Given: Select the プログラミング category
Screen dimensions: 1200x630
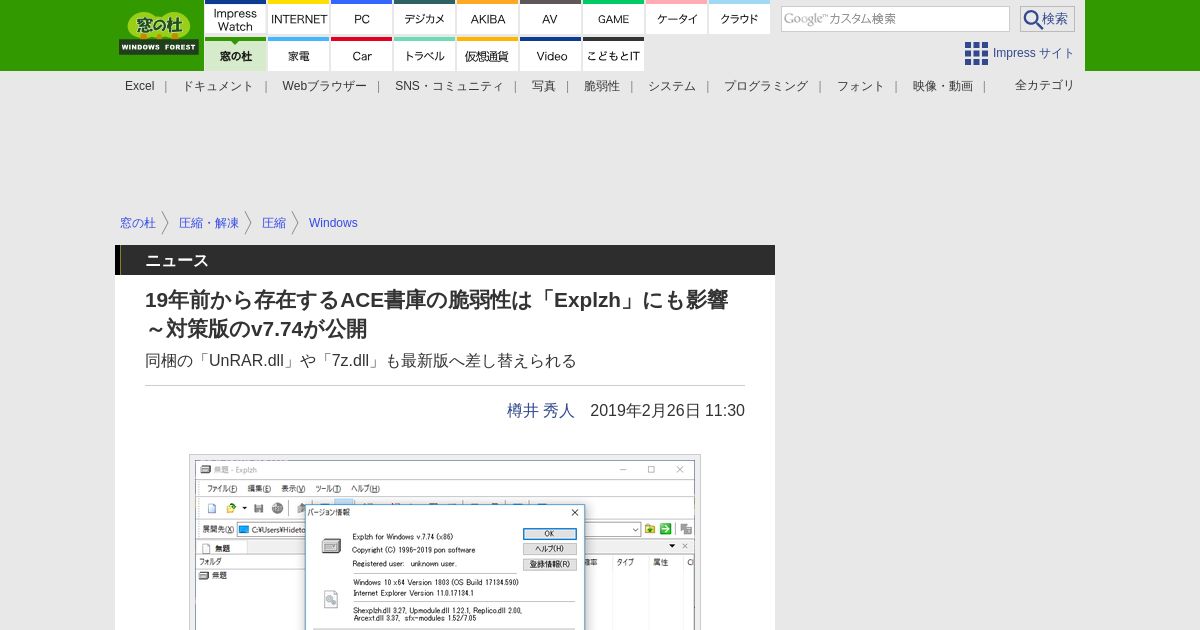Looking at the screenshot, I should point(765,86).
